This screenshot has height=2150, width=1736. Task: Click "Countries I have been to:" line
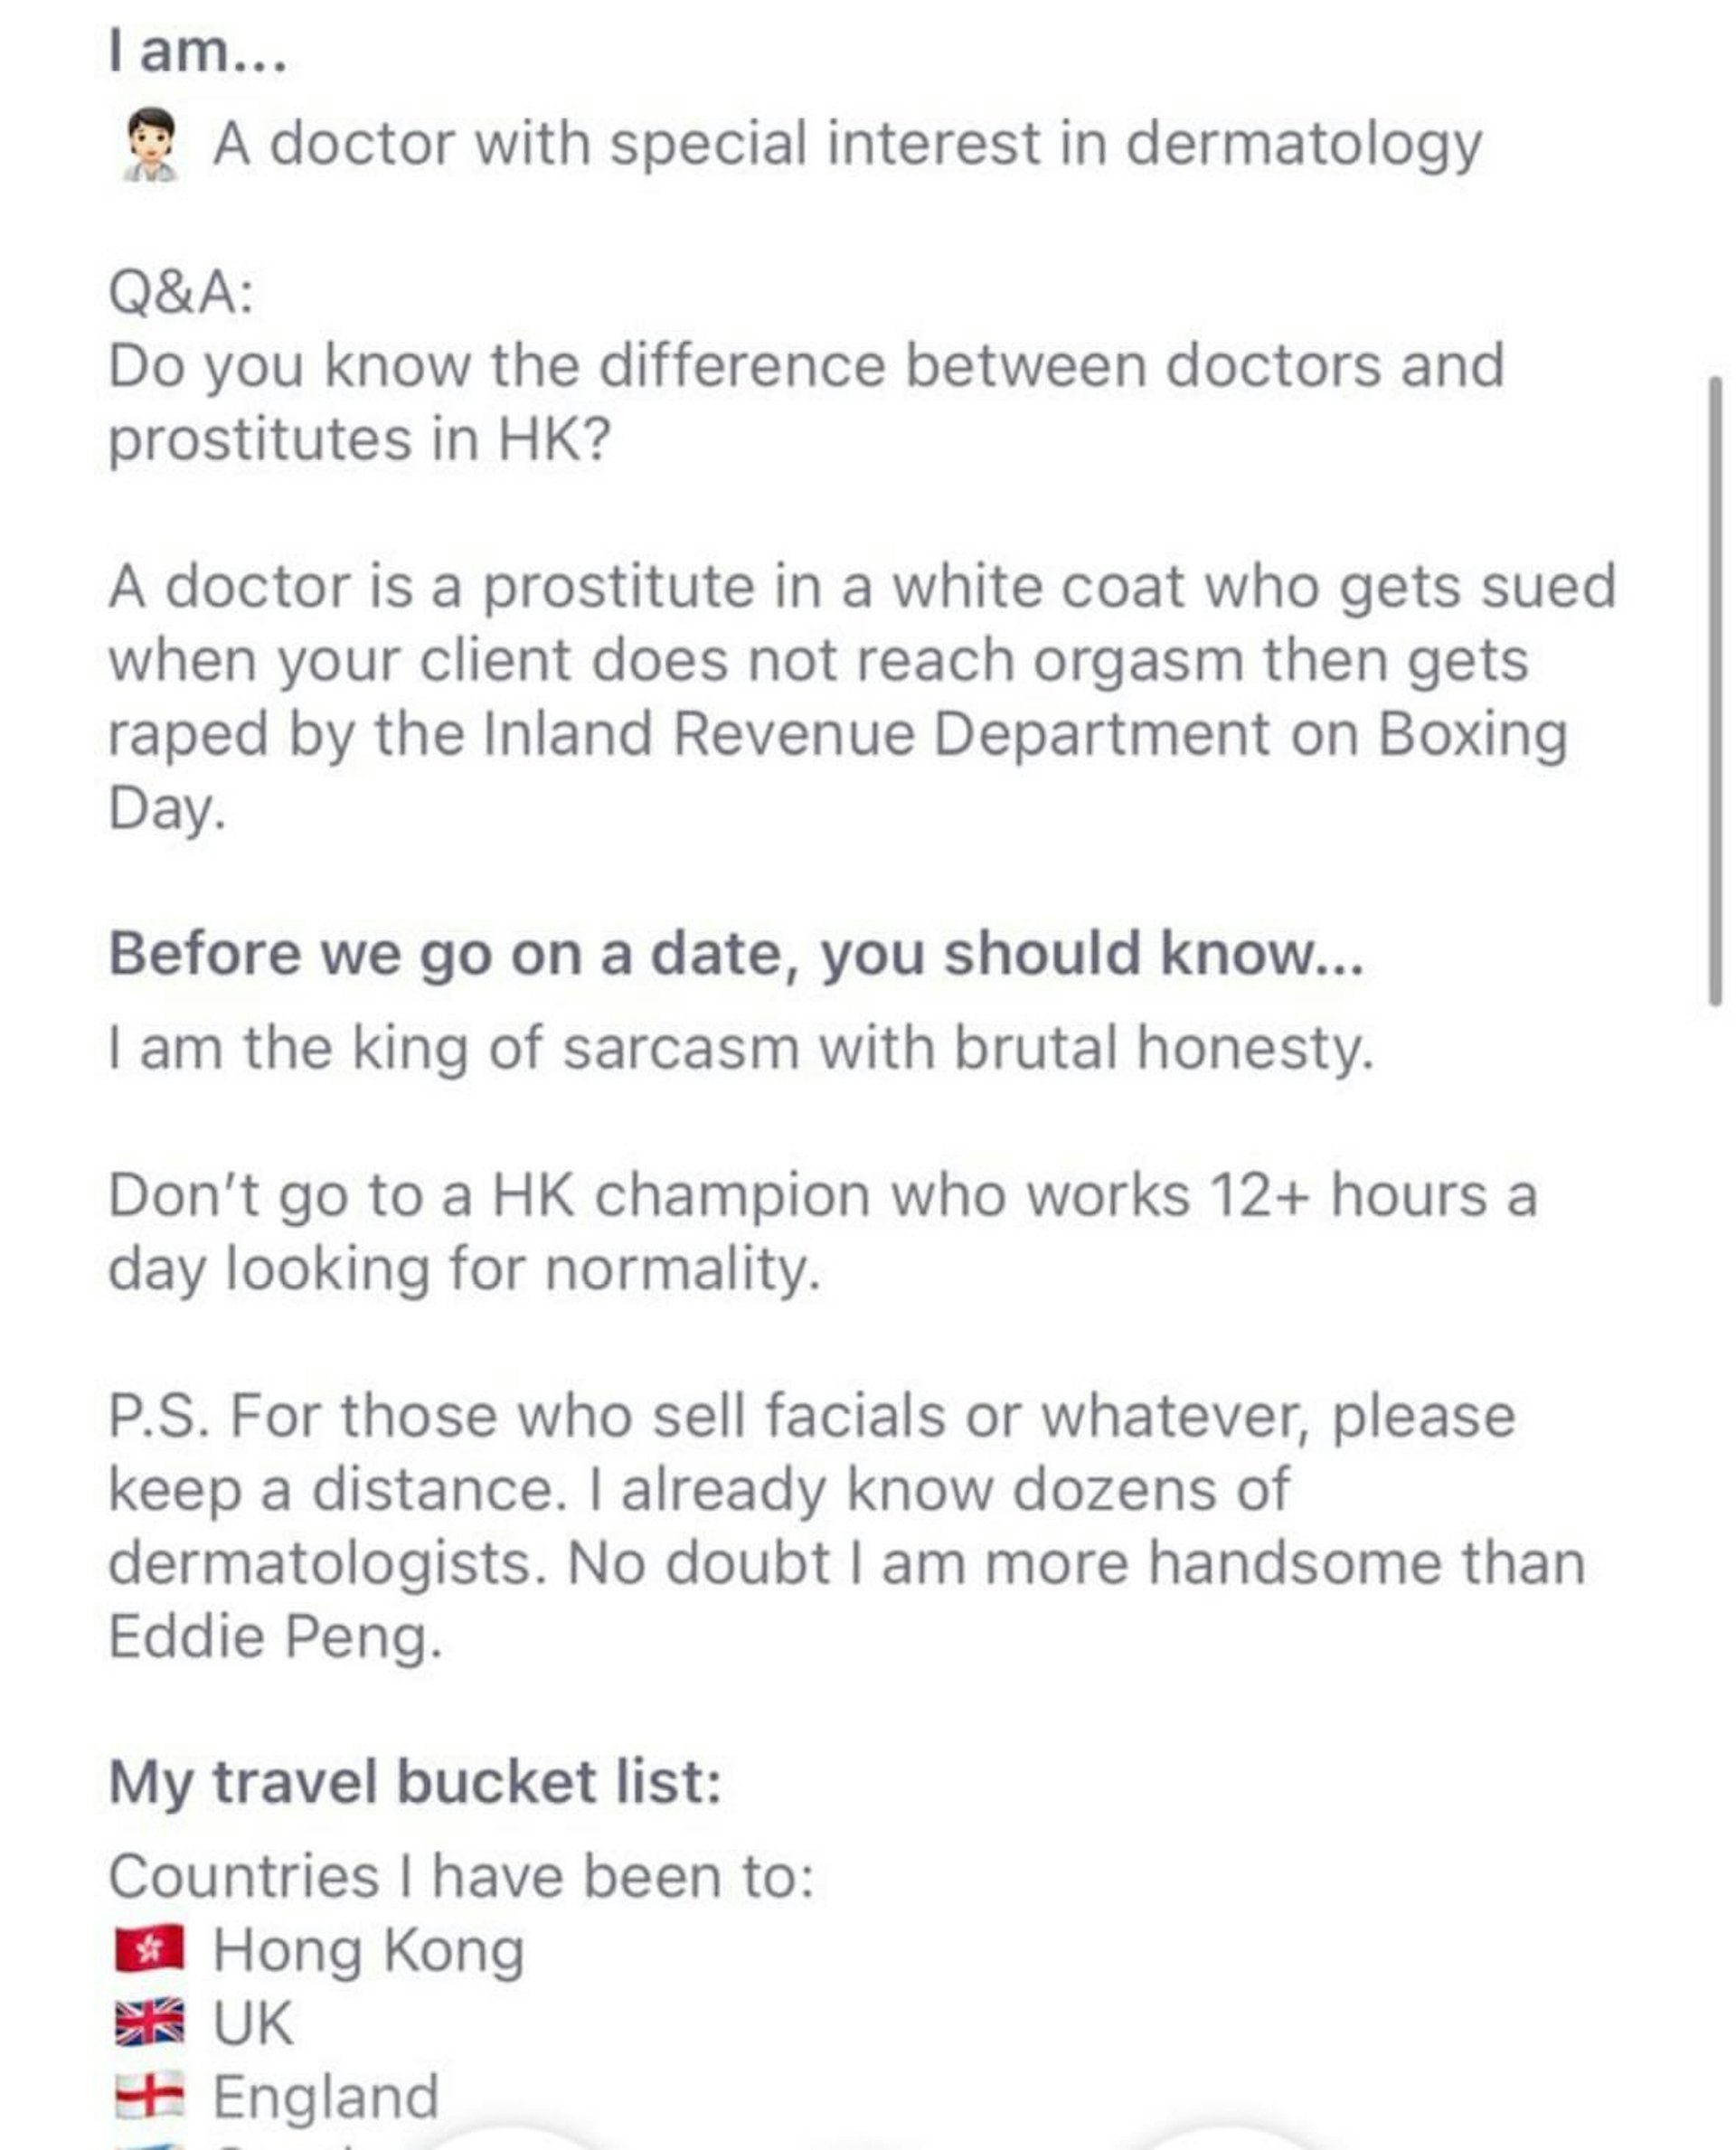pyautogui.click(x=460, y=1875)
